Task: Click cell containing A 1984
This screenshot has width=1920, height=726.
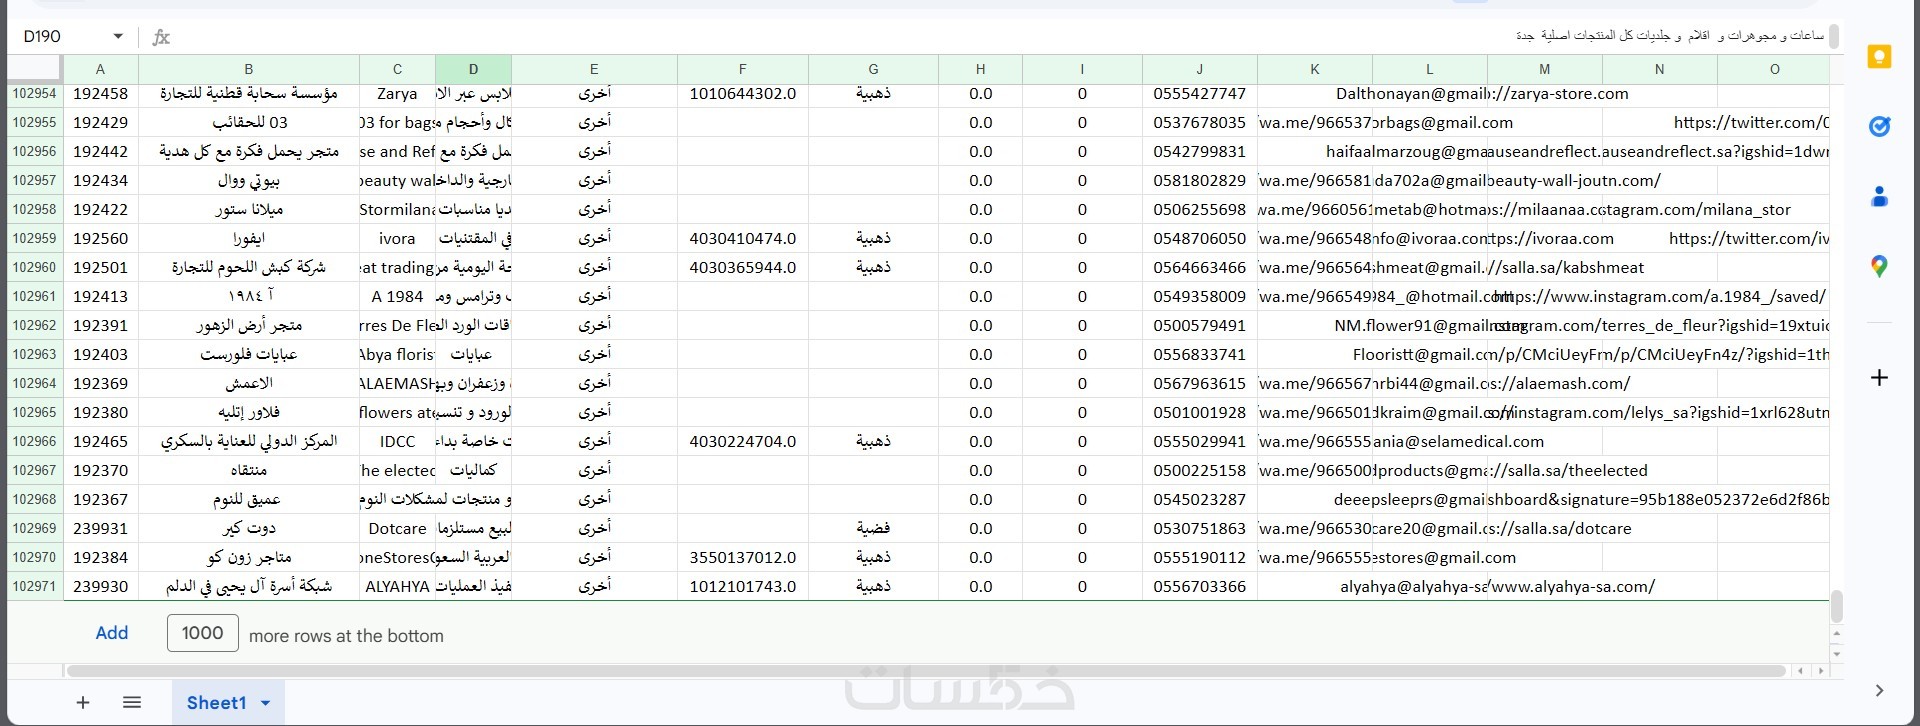Action: click(x=398, y=297)
